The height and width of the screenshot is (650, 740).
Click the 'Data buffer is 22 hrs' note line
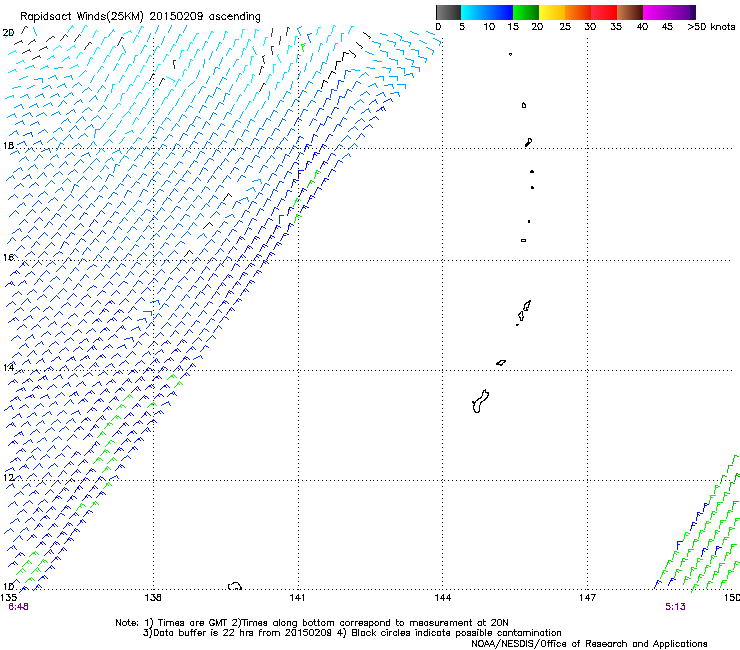coord(352,633)
